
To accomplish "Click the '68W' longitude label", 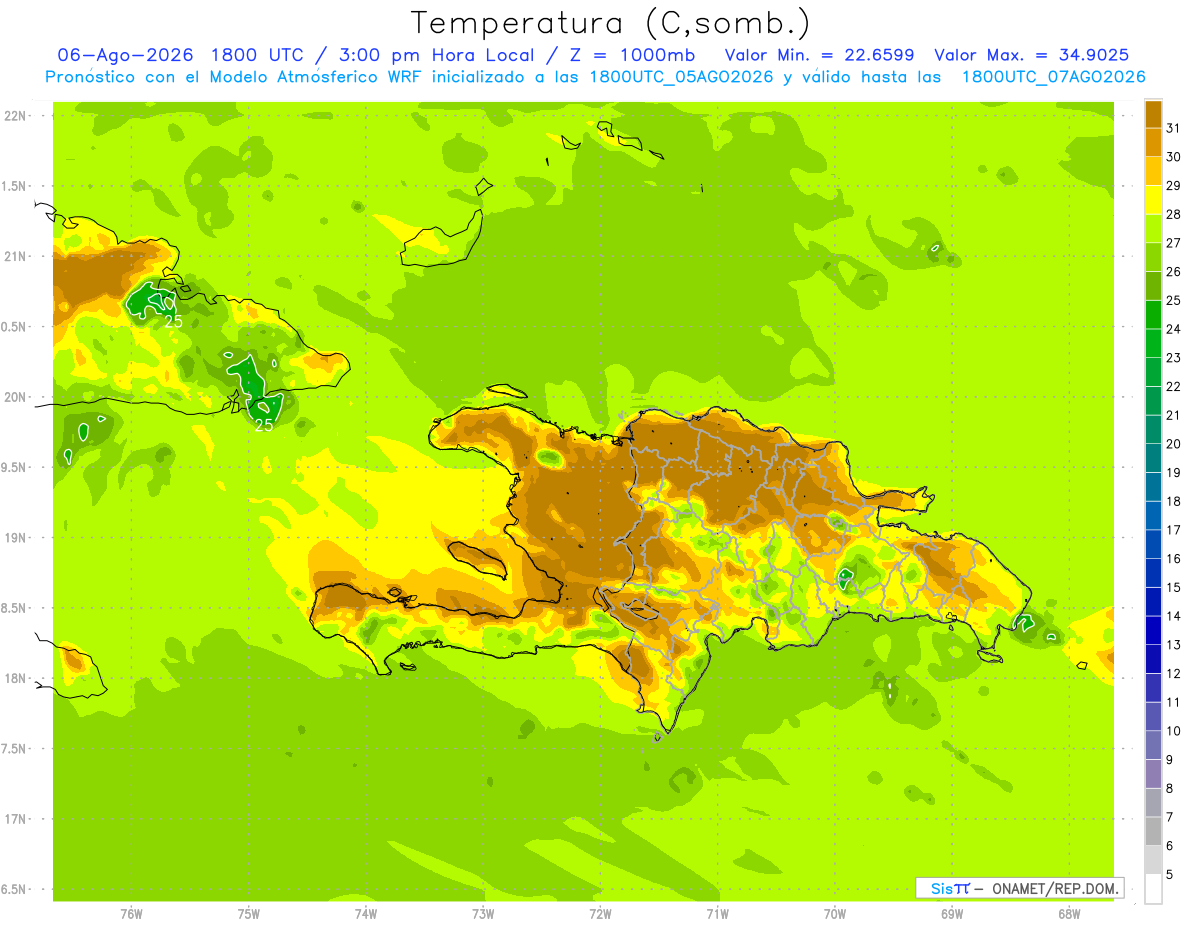I will pyautogui.click(x=1068, y=914).
